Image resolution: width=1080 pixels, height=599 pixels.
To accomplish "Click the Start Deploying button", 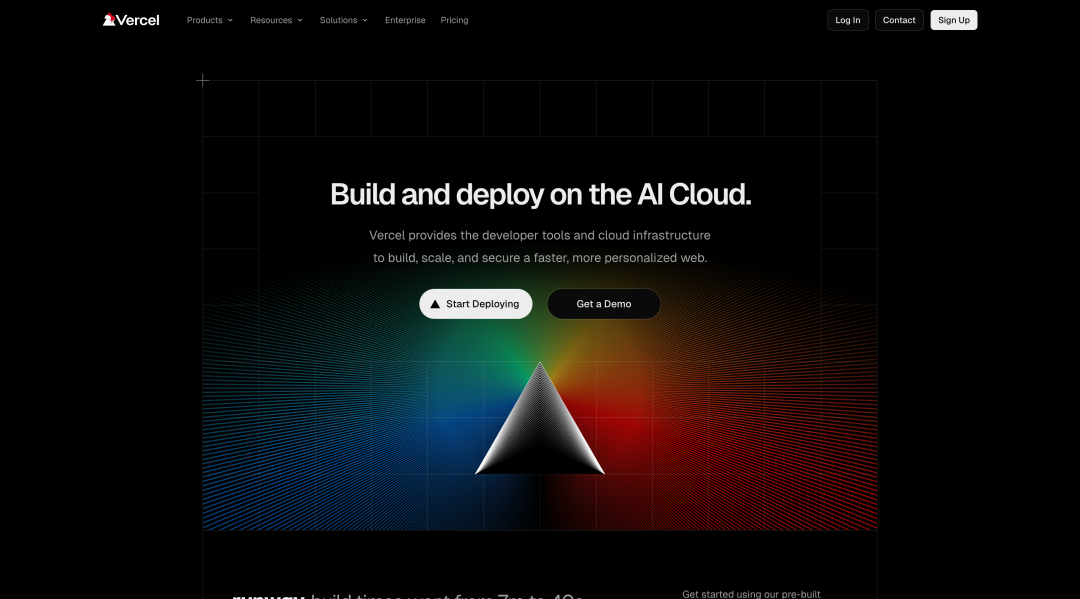I will point(476,304).
